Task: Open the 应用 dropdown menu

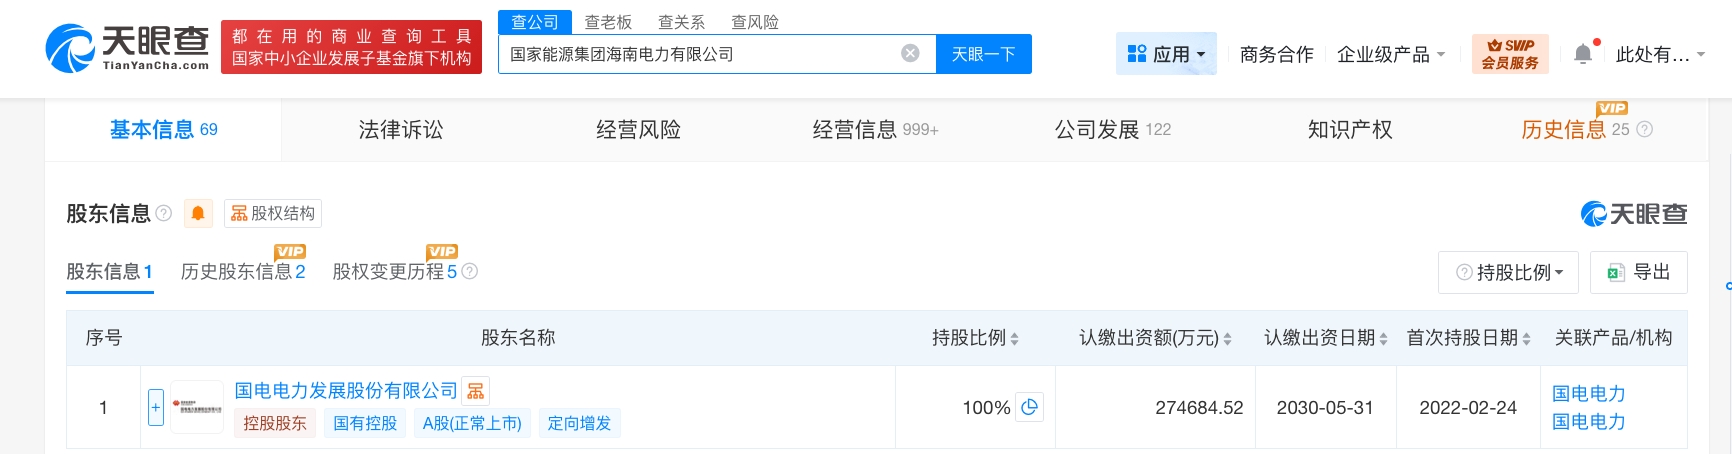Action: coord(1166,54)
